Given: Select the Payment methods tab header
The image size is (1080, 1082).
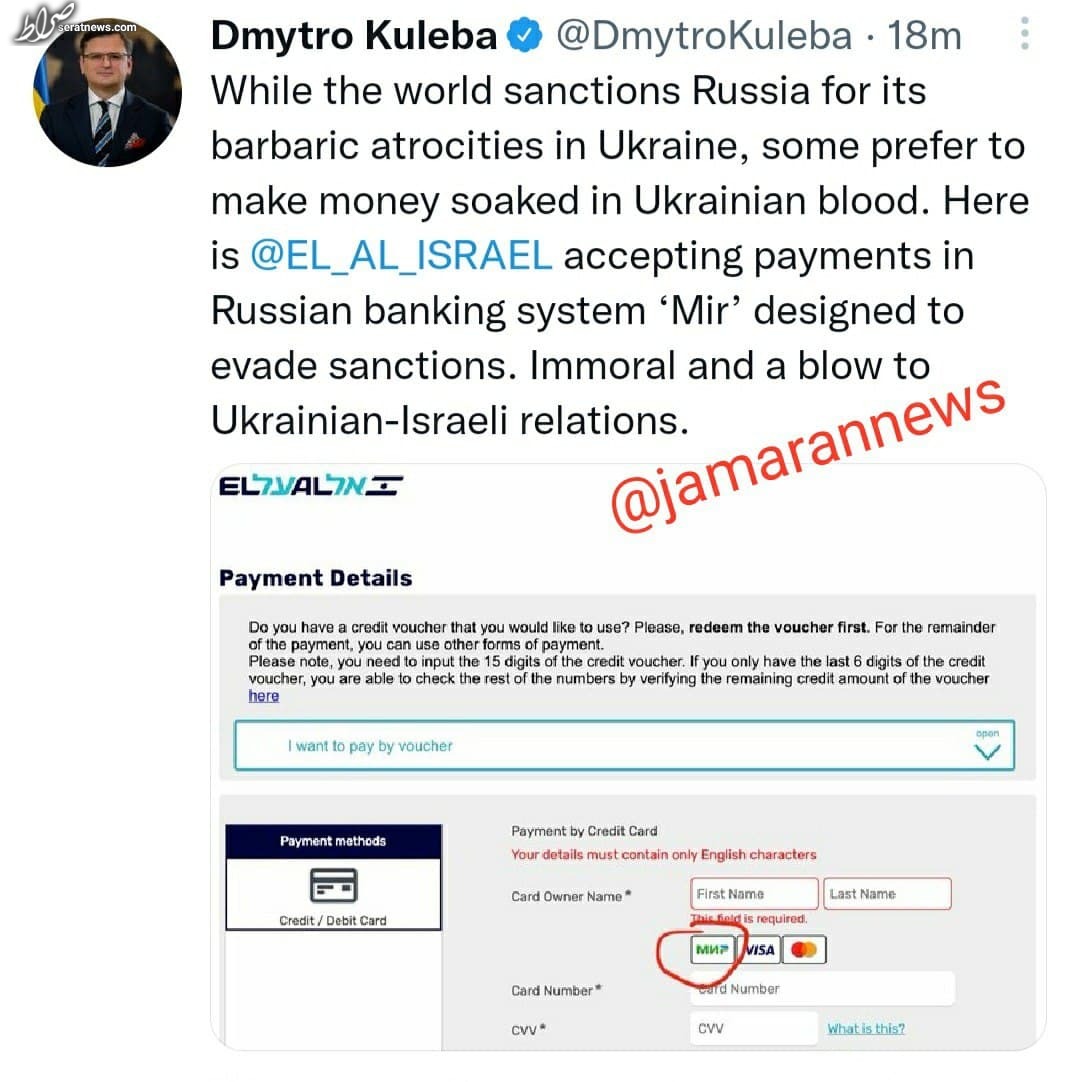Looking at the screenshot, I should (x=333, y=841).
